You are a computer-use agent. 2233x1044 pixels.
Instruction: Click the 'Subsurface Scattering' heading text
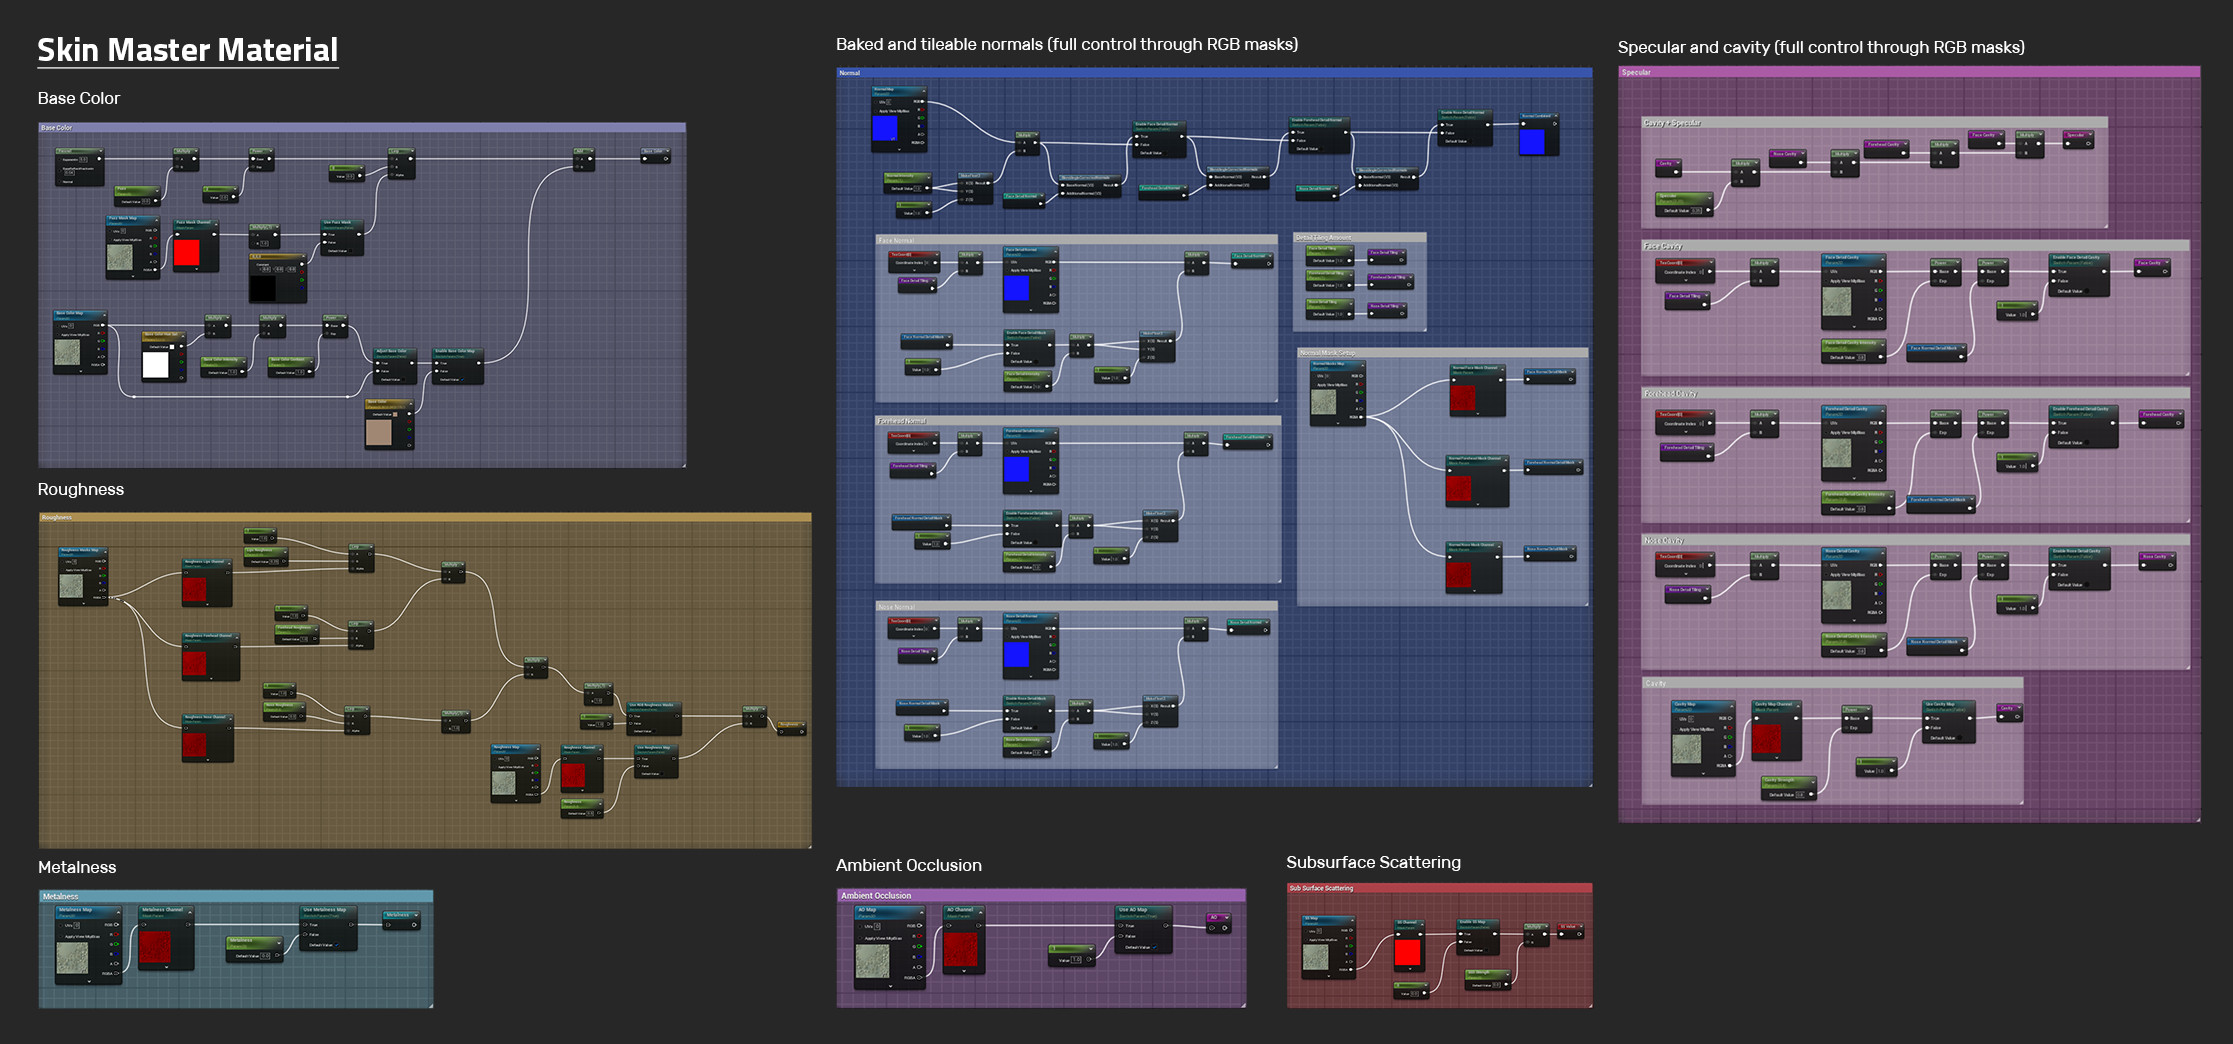1373,862
